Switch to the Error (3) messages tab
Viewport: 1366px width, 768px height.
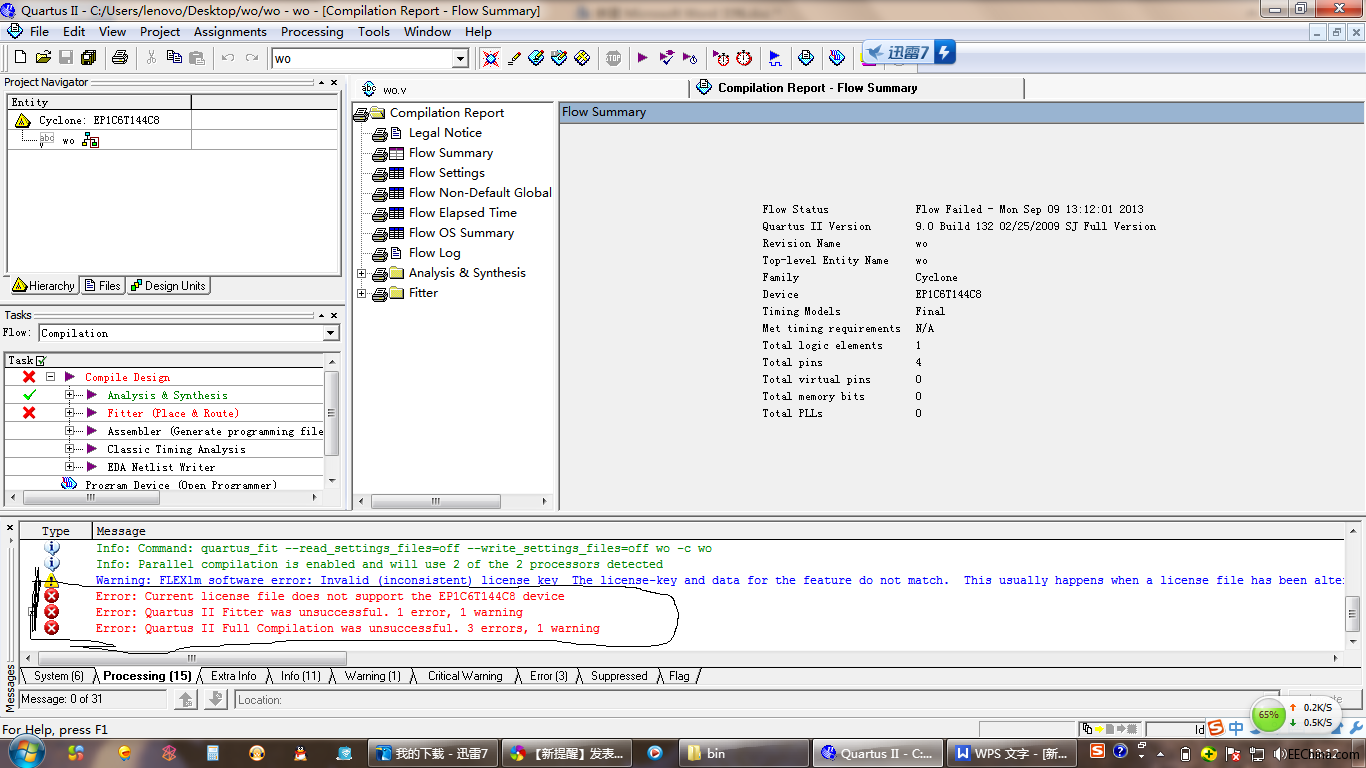pos(548,676)
